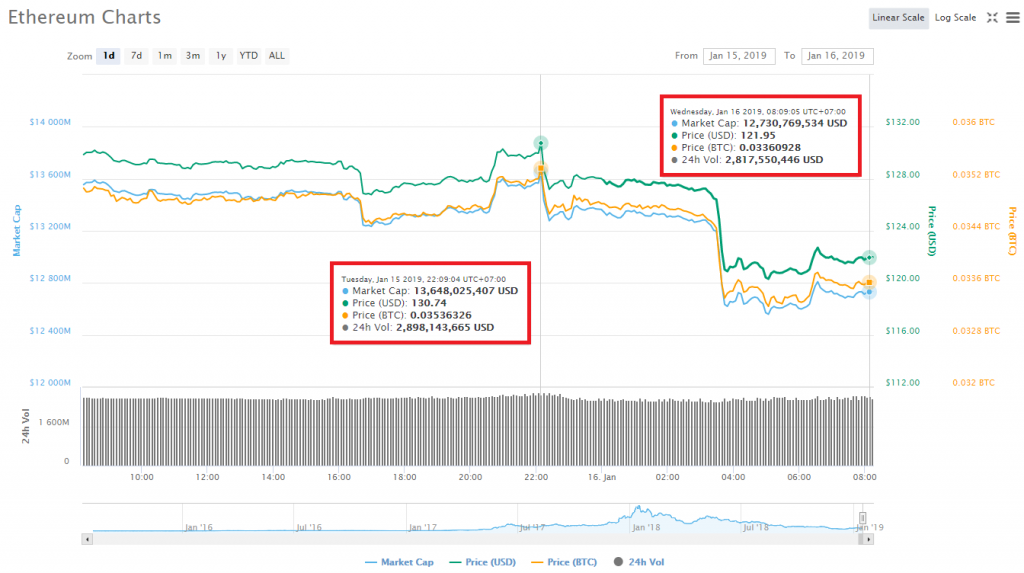Click the 08:00 time axis label
The width and height of the screenshot is (1024, 573).
(x=865, y=477)
